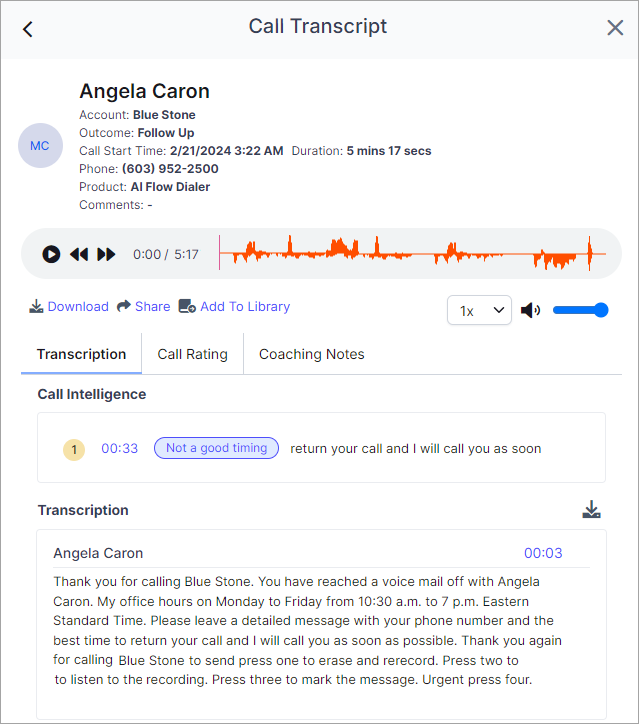Click the download tray icon beside Download
This screenshot has height=724, width=639.
coord(36,306)
